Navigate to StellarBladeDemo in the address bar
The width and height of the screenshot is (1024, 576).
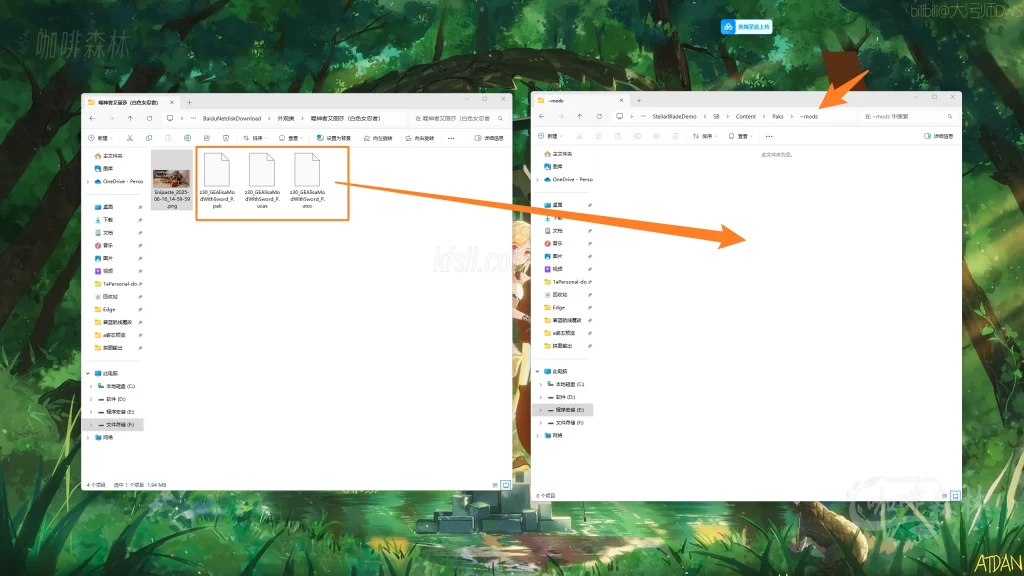coord(675,116)
